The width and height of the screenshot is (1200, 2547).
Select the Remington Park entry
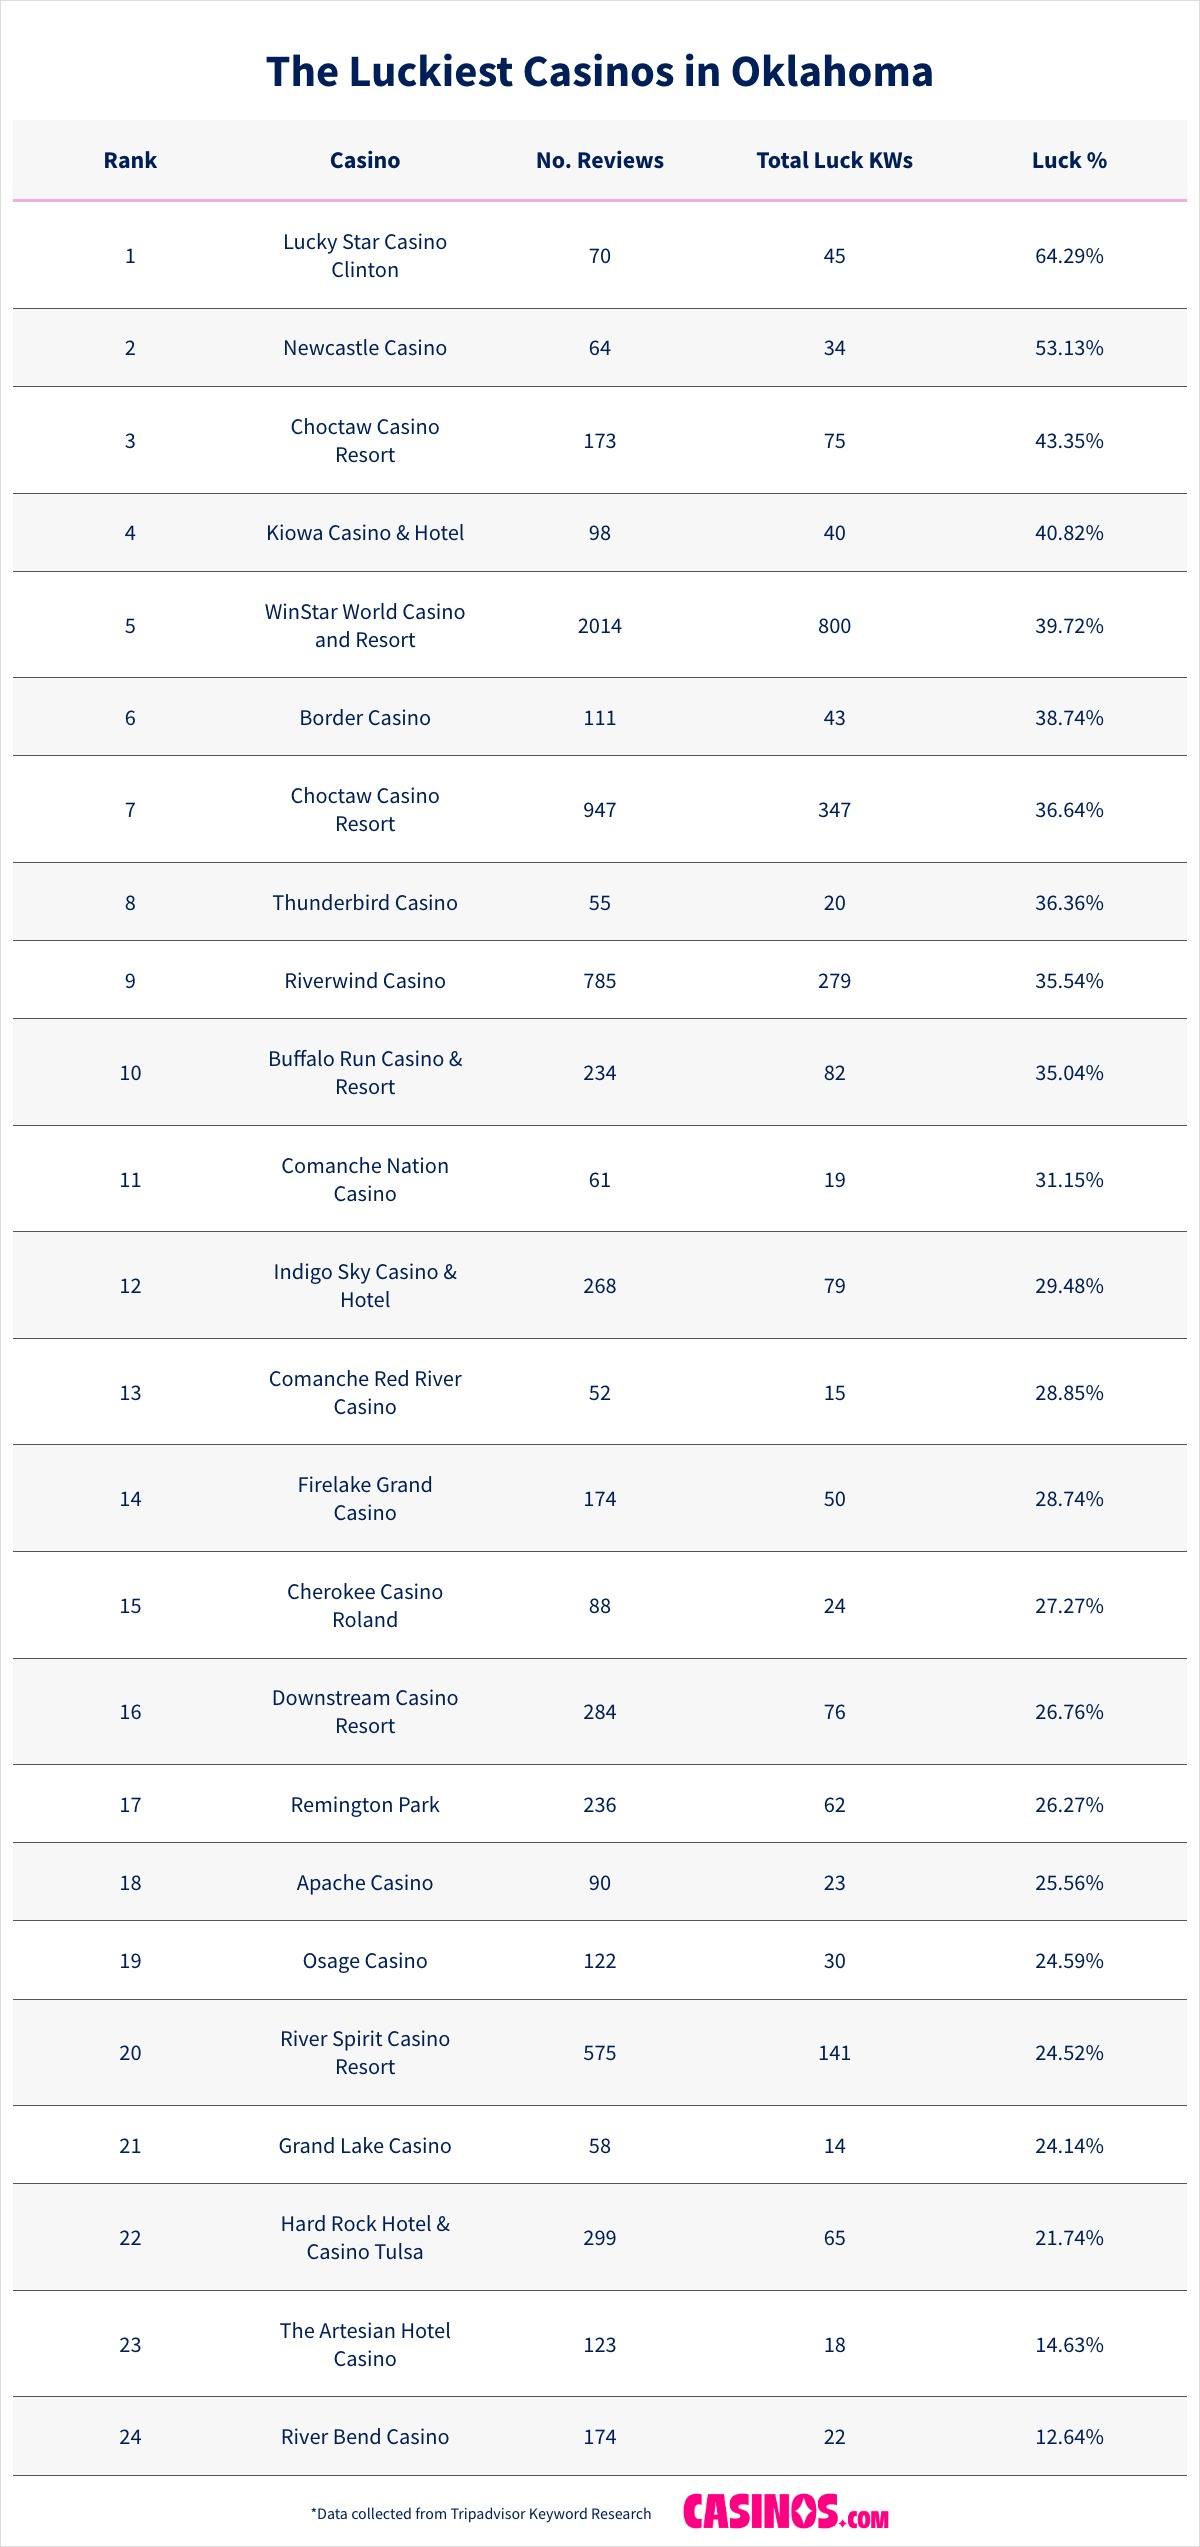pyautogui.click(x=365, y=1805)
